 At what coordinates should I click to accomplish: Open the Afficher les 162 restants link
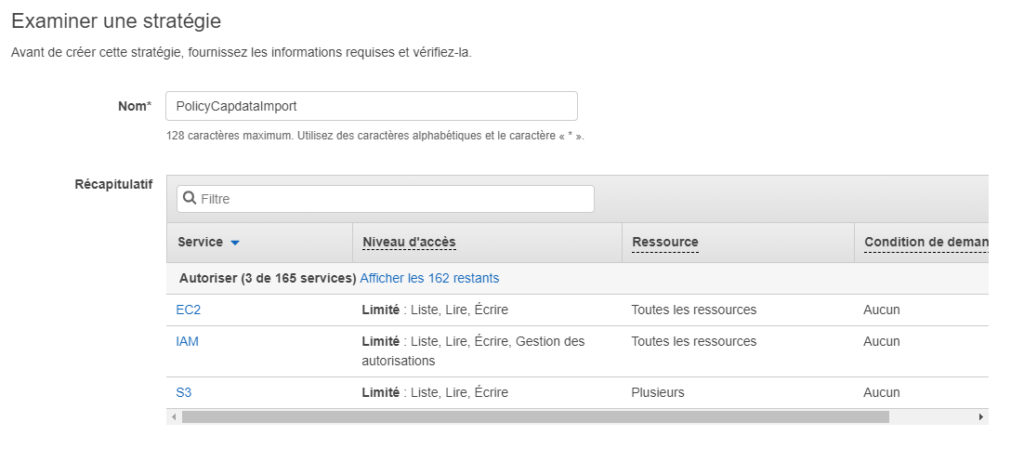point(429,278)
